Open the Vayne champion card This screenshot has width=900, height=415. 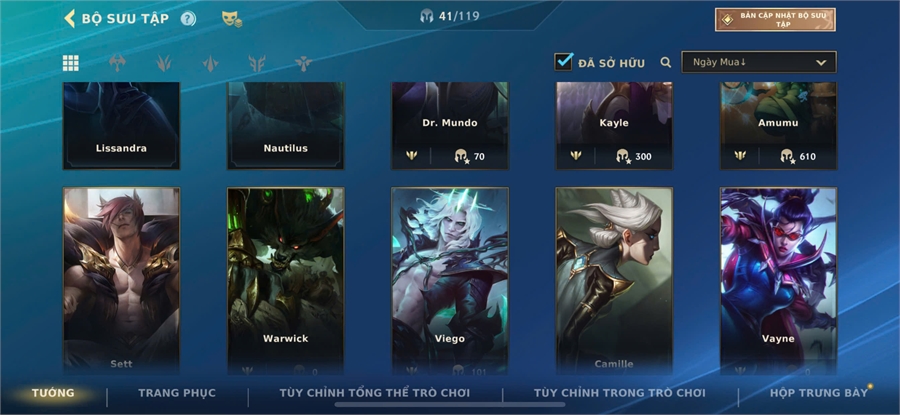pos(778,281)
